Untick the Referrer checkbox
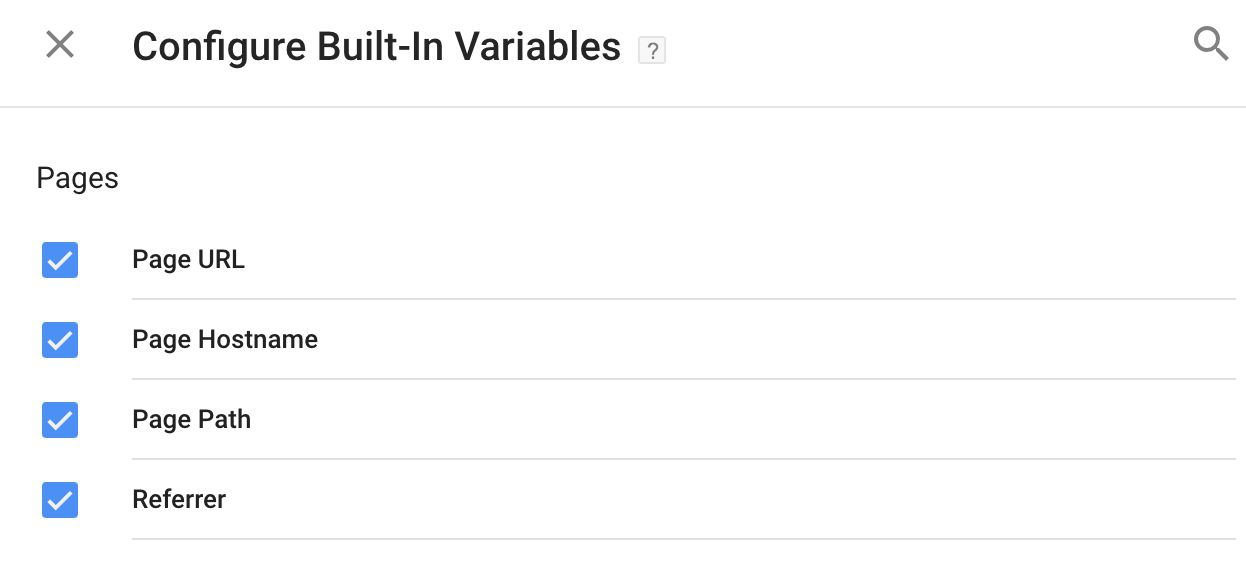The height and width of the screenshot is (562, 1246). [x=60, y=500]
